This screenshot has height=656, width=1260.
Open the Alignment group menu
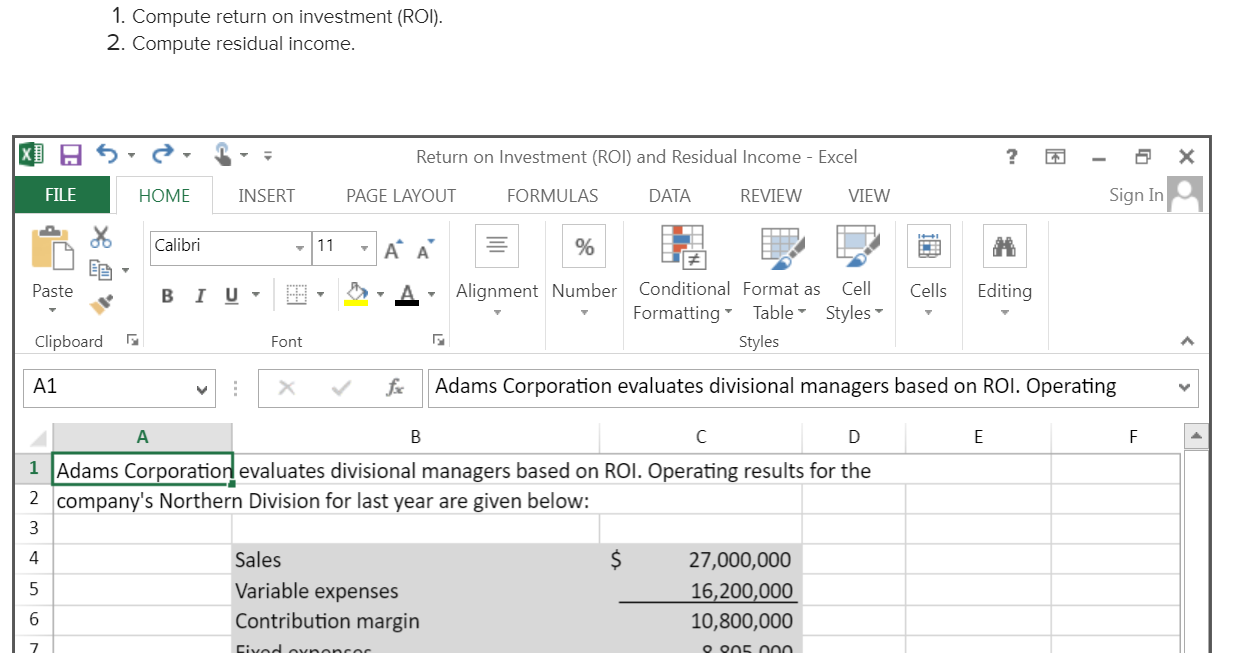click(x=497, y=272)
